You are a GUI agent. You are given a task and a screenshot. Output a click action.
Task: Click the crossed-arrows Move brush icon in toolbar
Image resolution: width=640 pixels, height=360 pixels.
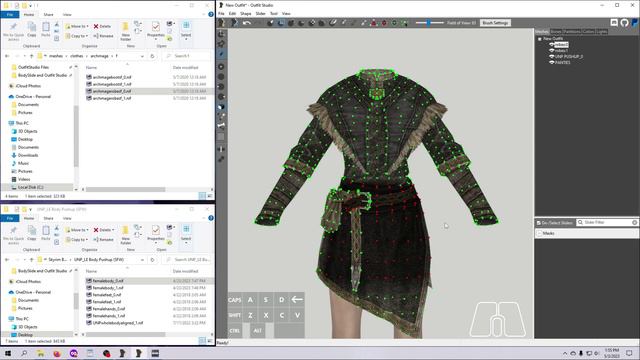click(312, 23)
